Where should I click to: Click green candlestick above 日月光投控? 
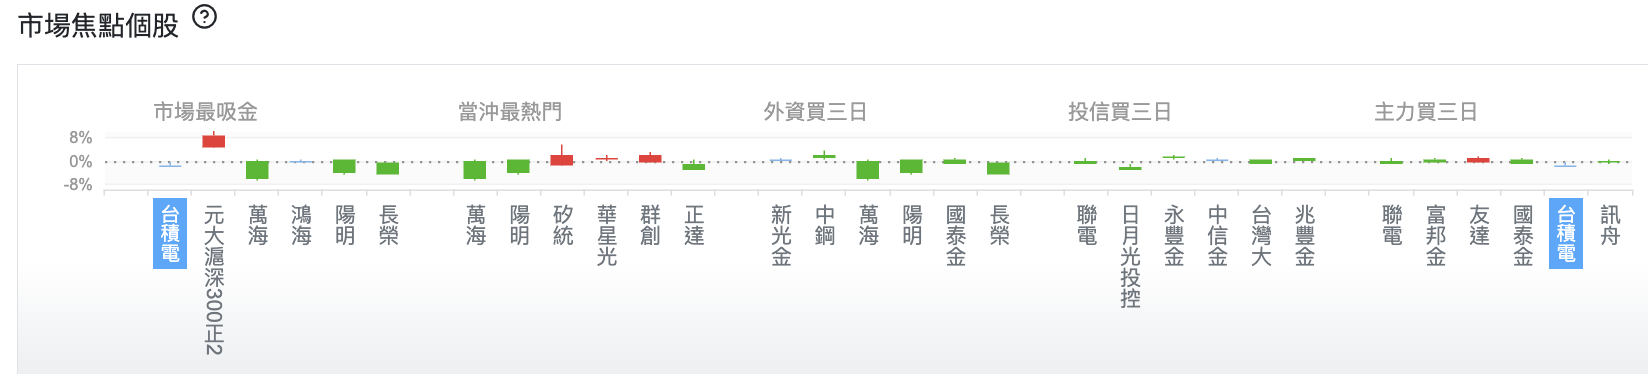(x=1130, y=168)
